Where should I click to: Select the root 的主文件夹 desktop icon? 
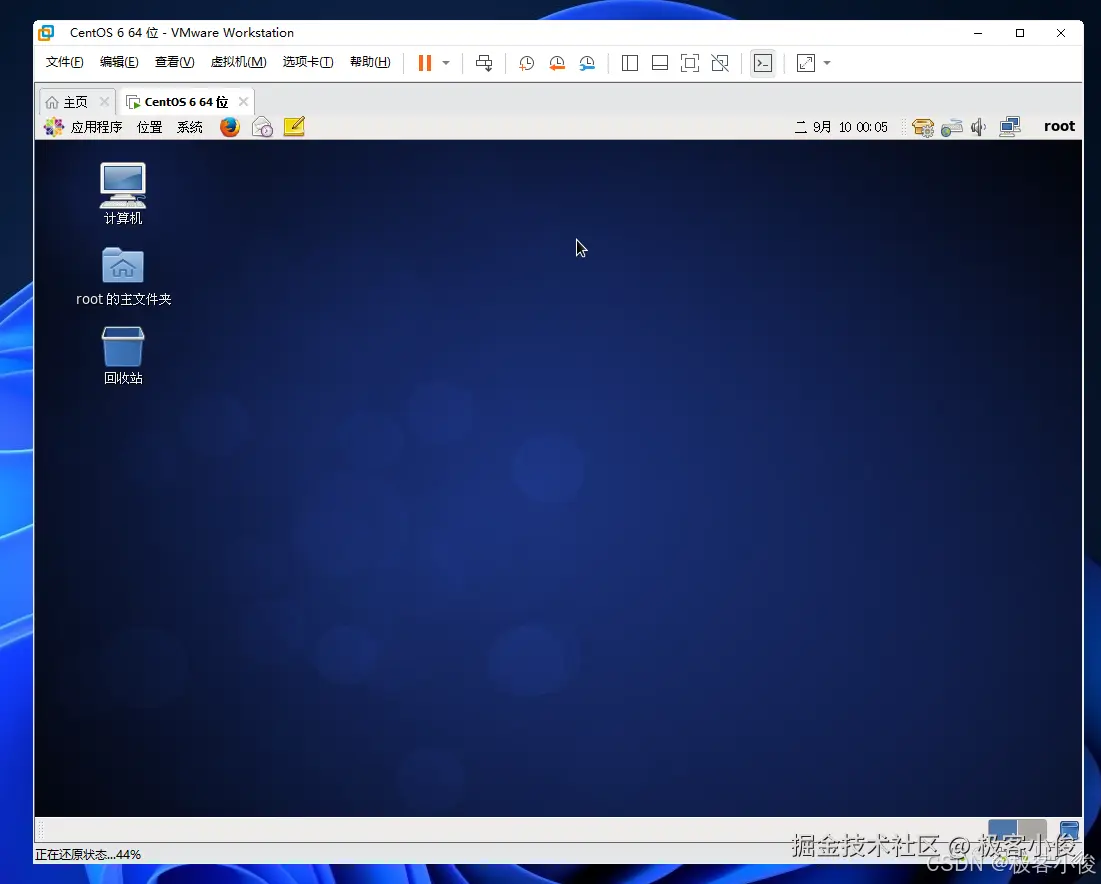click(x=123, y=277)
